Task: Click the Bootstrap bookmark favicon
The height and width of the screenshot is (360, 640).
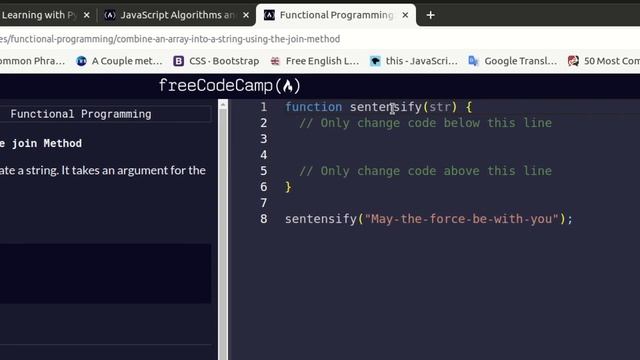Action: [x=178, y=61]
